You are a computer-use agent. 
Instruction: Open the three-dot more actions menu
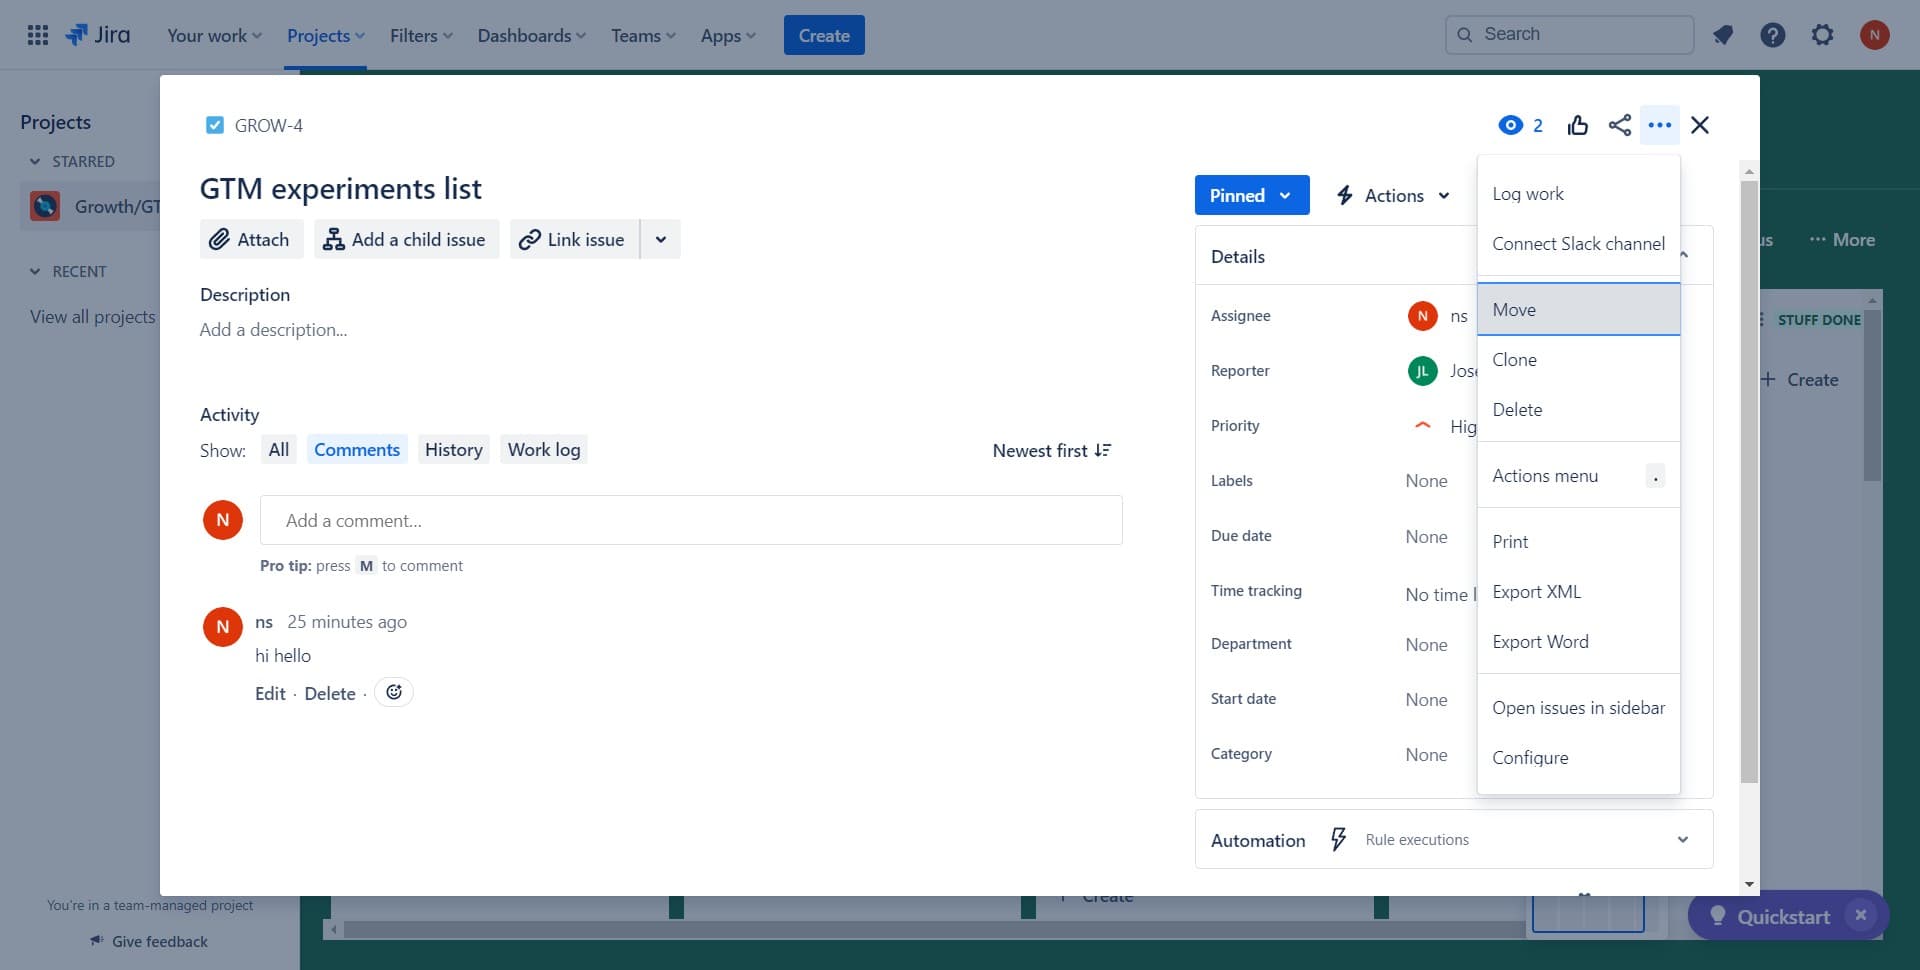(1659, 125)
